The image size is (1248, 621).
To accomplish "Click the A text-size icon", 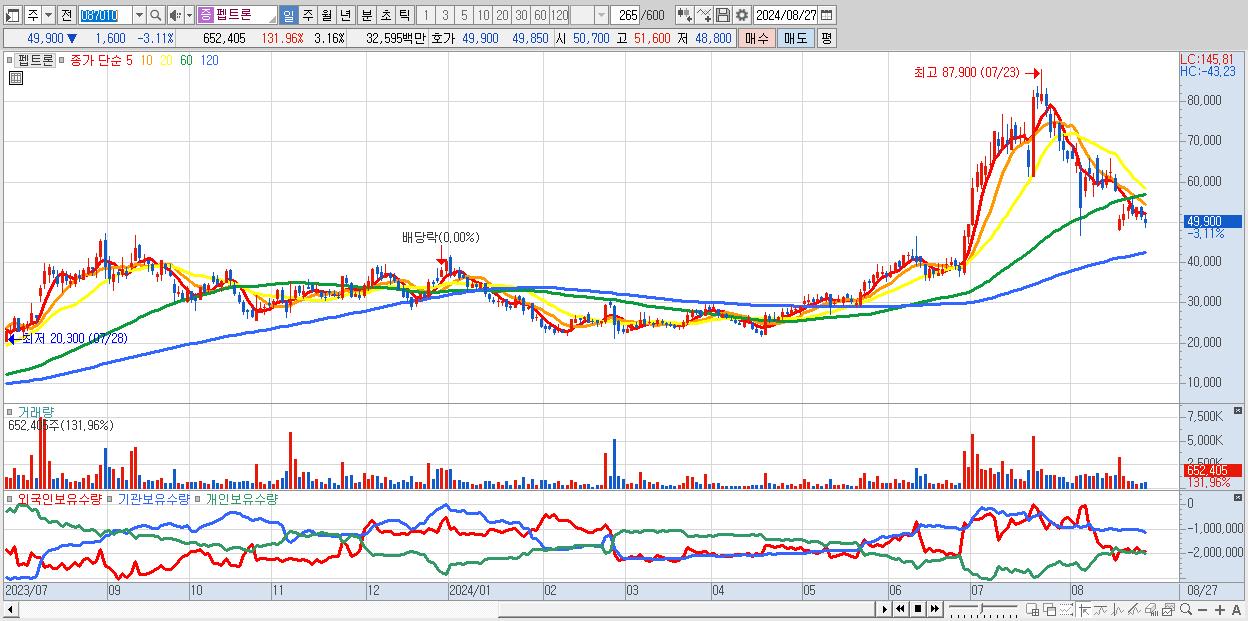I will (x=1236, y=610).
